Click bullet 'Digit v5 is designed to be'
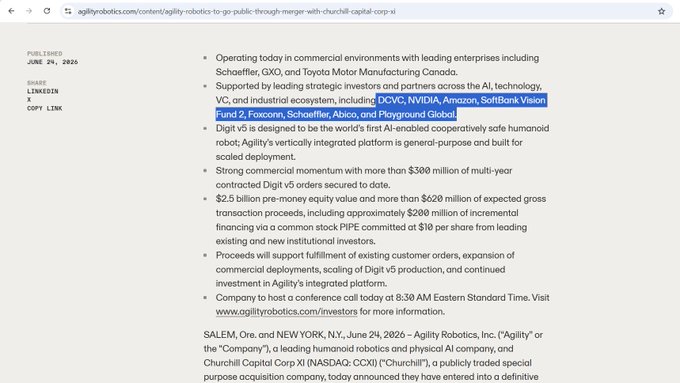 pyautogui.click(x=382, y=142)
